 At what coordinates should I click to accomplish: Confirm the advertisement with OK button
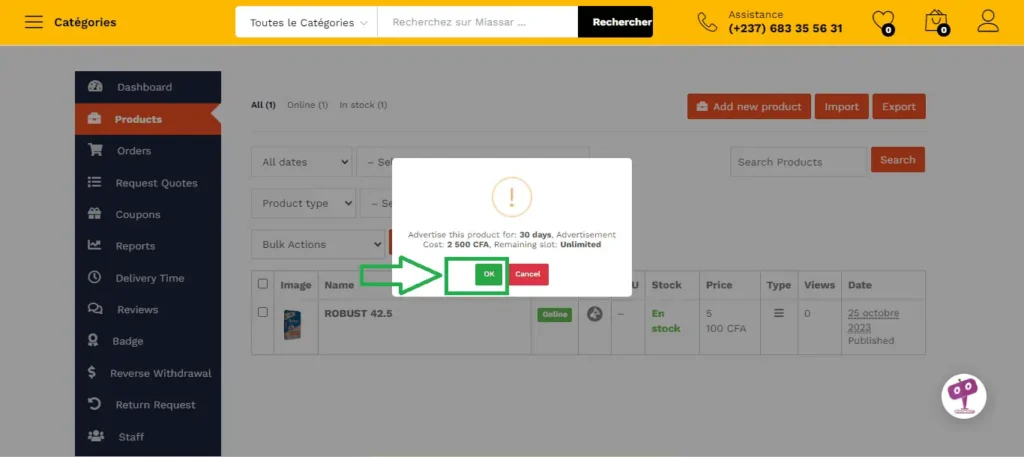coord(488,274)
